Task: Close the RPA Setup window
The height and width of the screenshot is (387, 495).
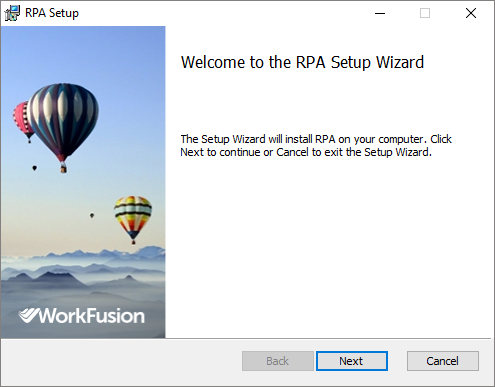Action: click(471, 13)
